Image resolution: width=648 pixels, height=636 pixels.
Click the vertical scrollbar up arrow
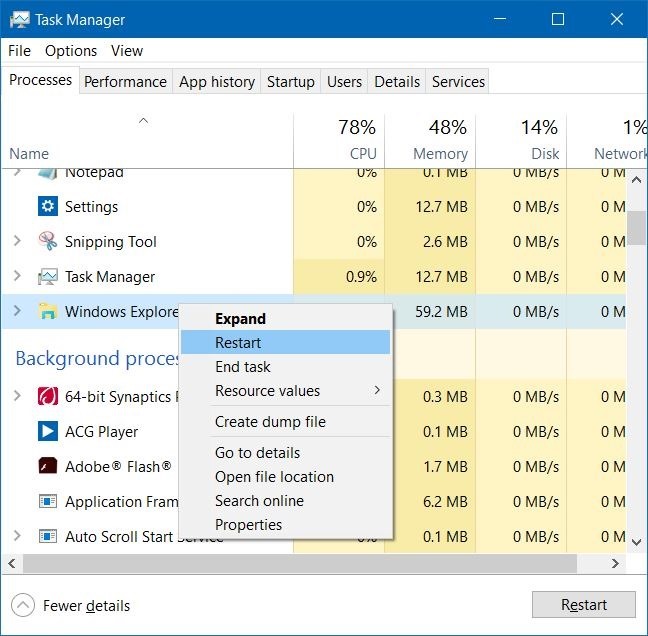click(636, 180)
